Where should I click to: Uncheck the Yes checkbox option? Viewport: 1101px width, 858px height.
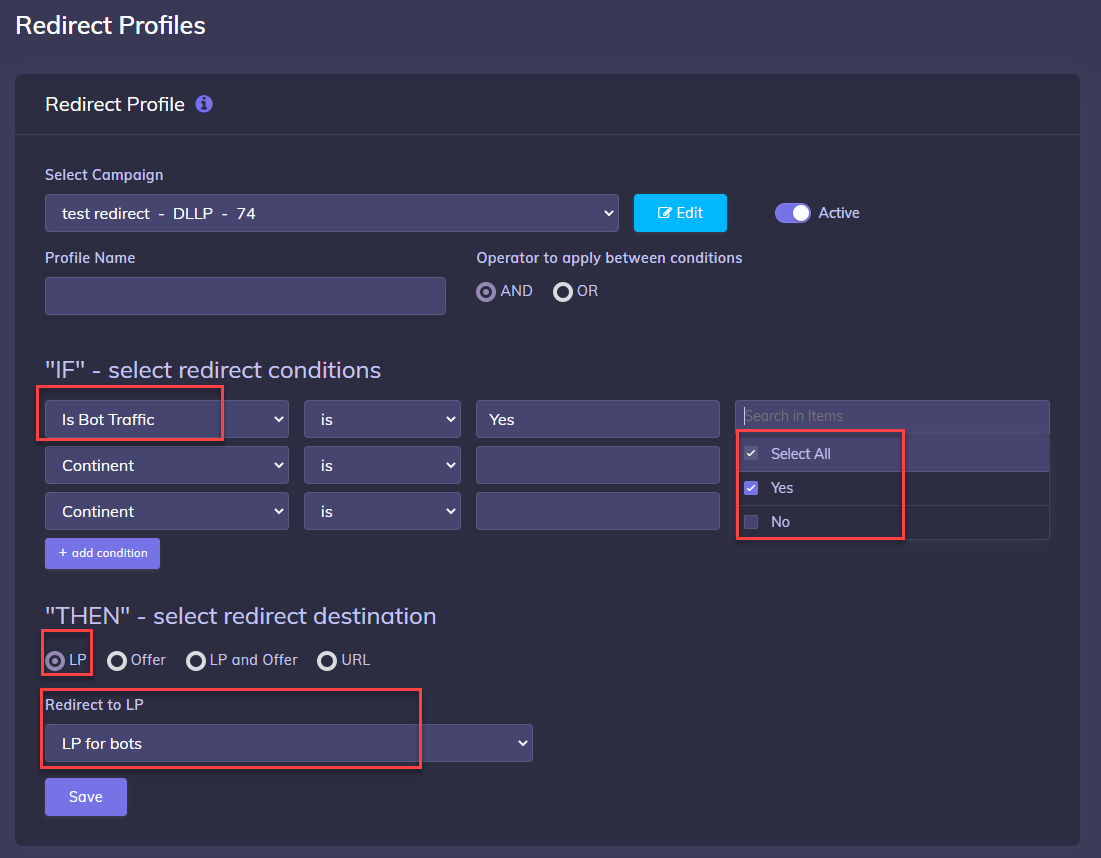pos(751,488)
